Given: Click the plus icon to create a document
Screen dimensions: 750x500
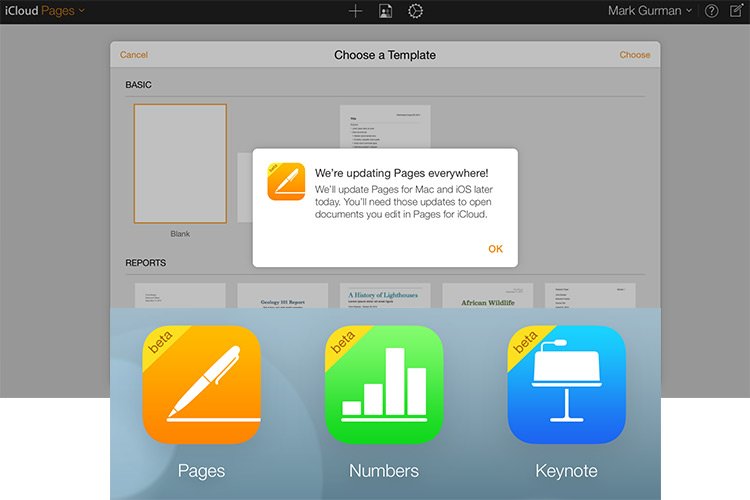Looking at the screenshot, I should [355, 11].
